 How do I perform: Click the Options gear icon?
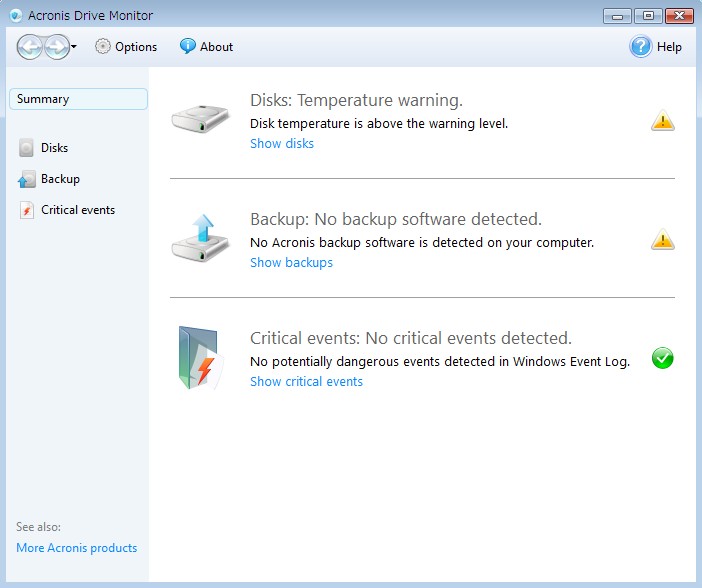(x=103, y=46)
